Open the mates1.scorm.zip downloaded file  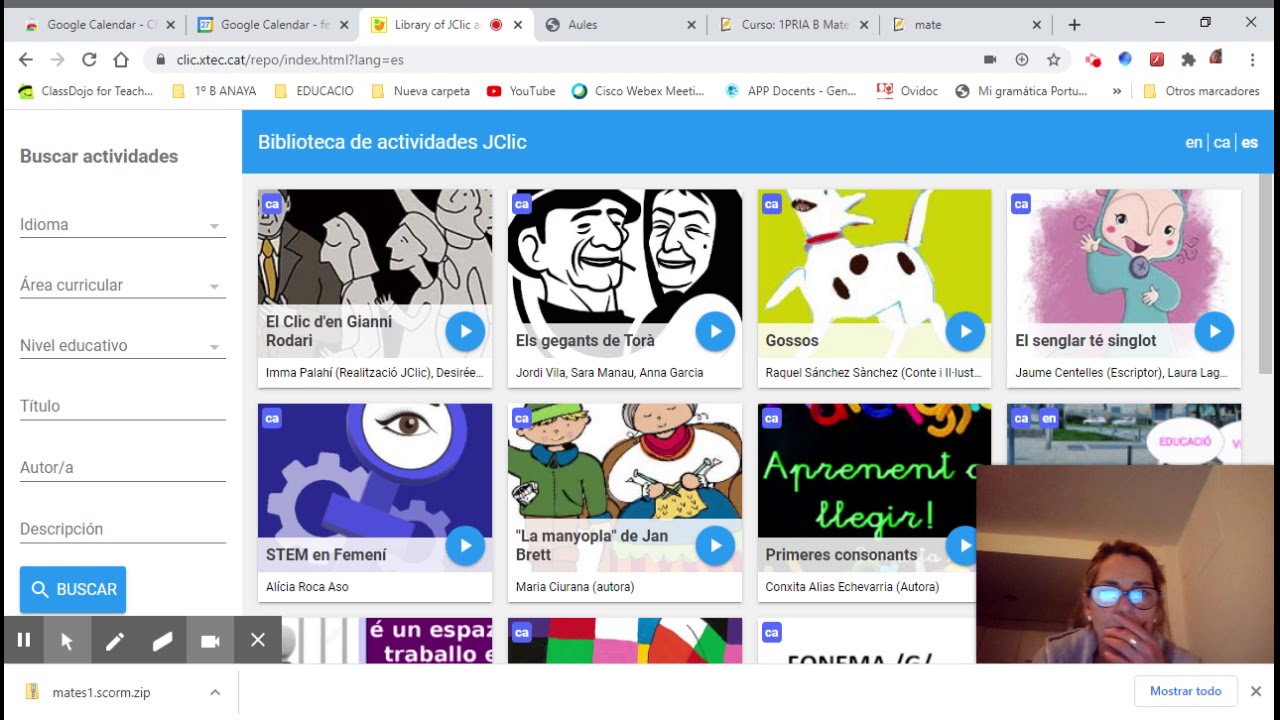coord(100,692)
